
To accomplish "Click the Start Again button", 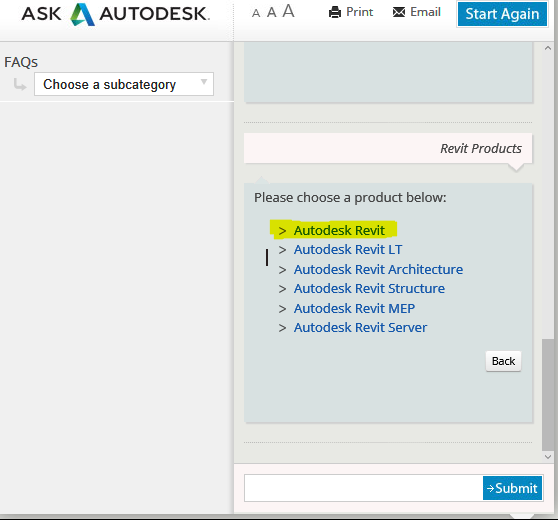I will [502, 14].
